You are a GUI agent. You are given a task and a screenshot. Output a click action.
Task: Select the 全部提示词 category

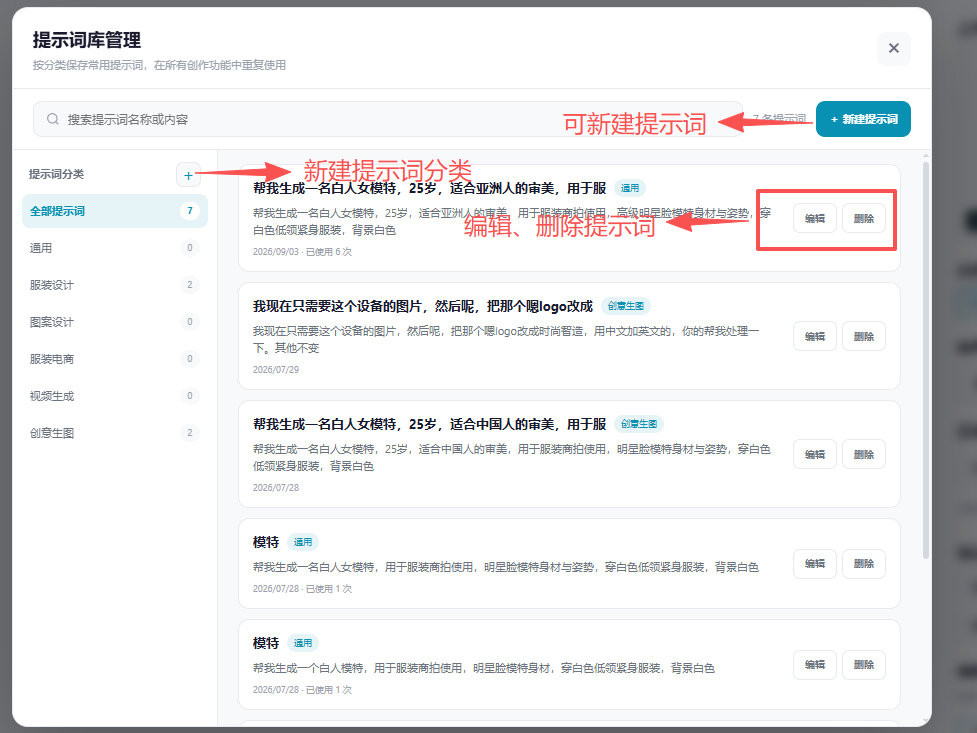click(x=115, y=211)
